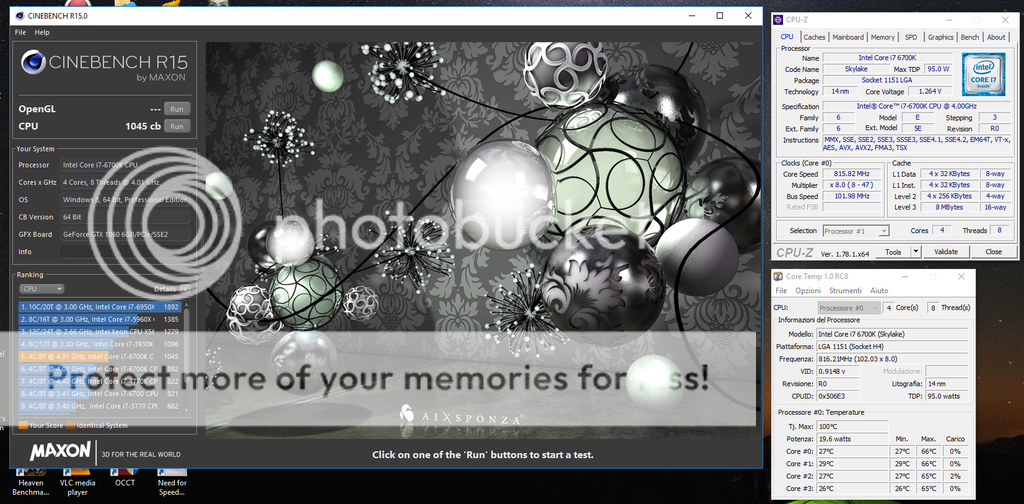The image size is (1024, 504).
Task: Expand the Ranking CPU dropdown
Action: coord(41,289)
